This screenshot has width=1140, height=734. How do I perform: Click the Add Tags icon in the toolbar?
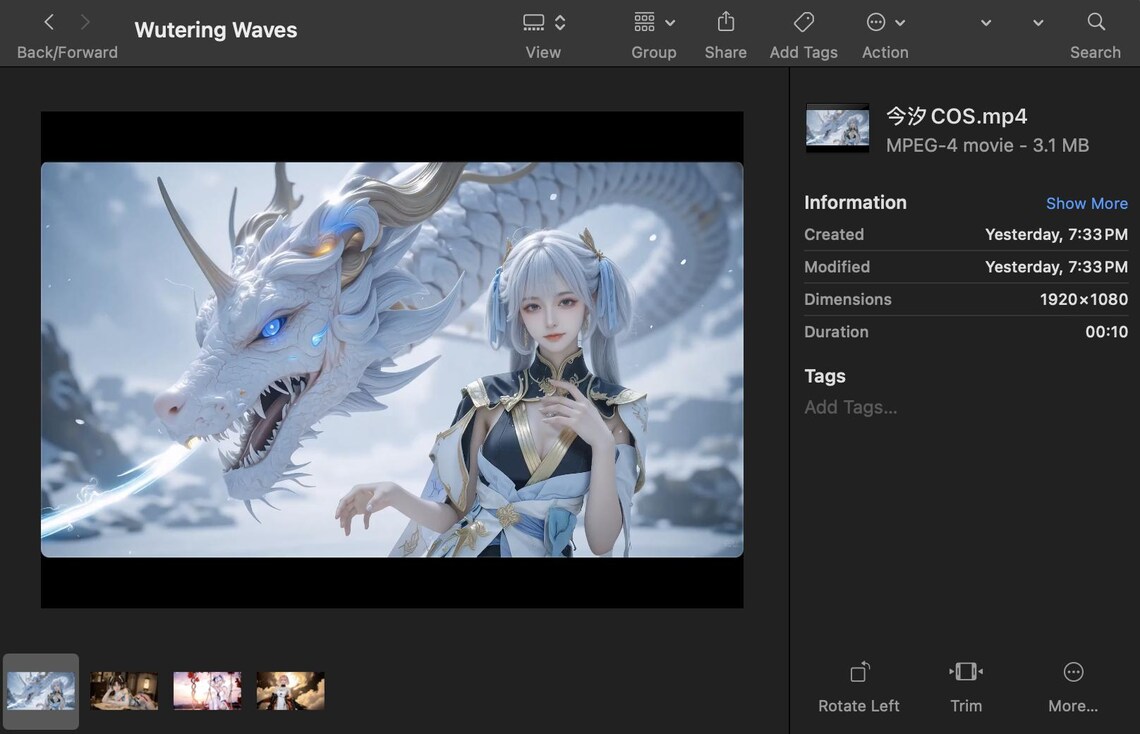pos(803,22)
